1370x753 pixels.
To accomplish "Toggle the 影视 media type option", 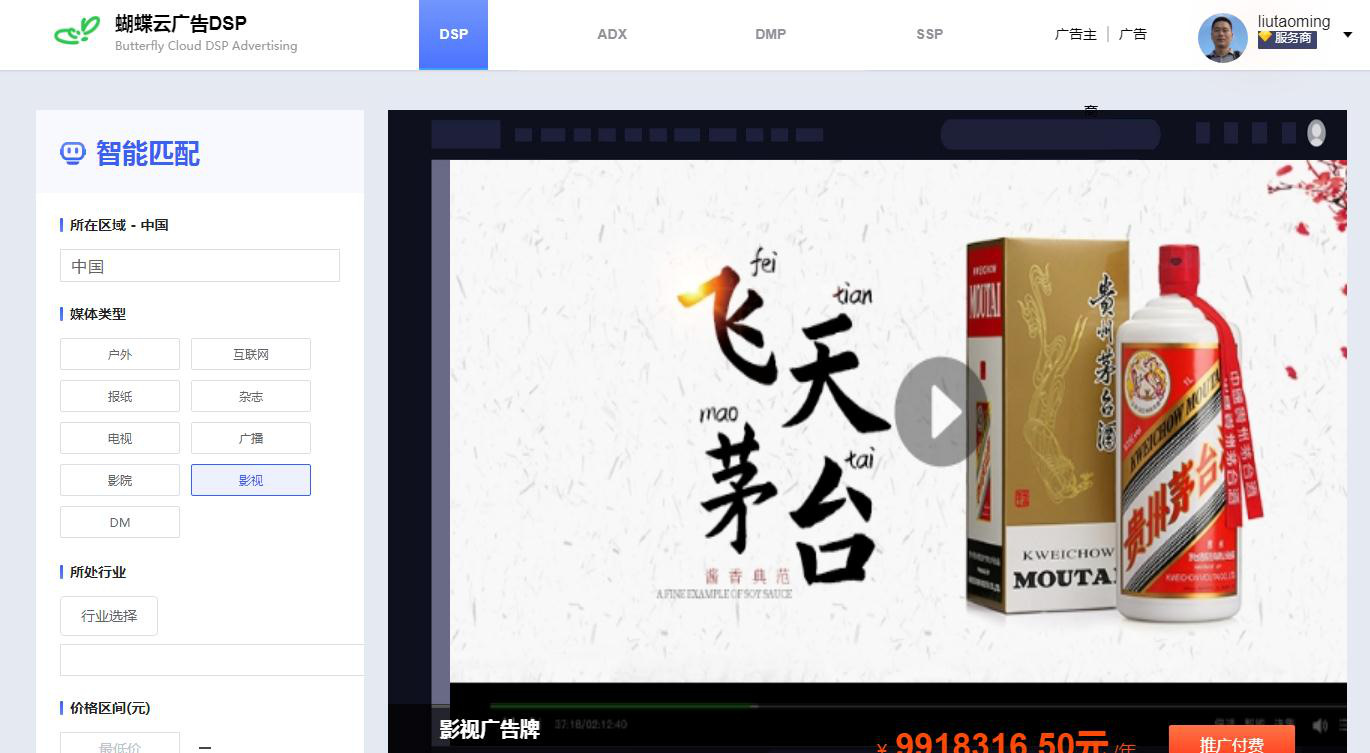I will [x=251, y=480].
